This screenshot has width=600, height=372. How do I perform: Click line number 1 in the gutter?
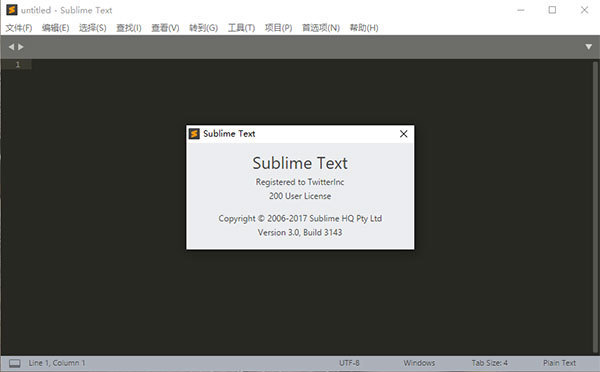pyautogui.click(x=18, y=64)
